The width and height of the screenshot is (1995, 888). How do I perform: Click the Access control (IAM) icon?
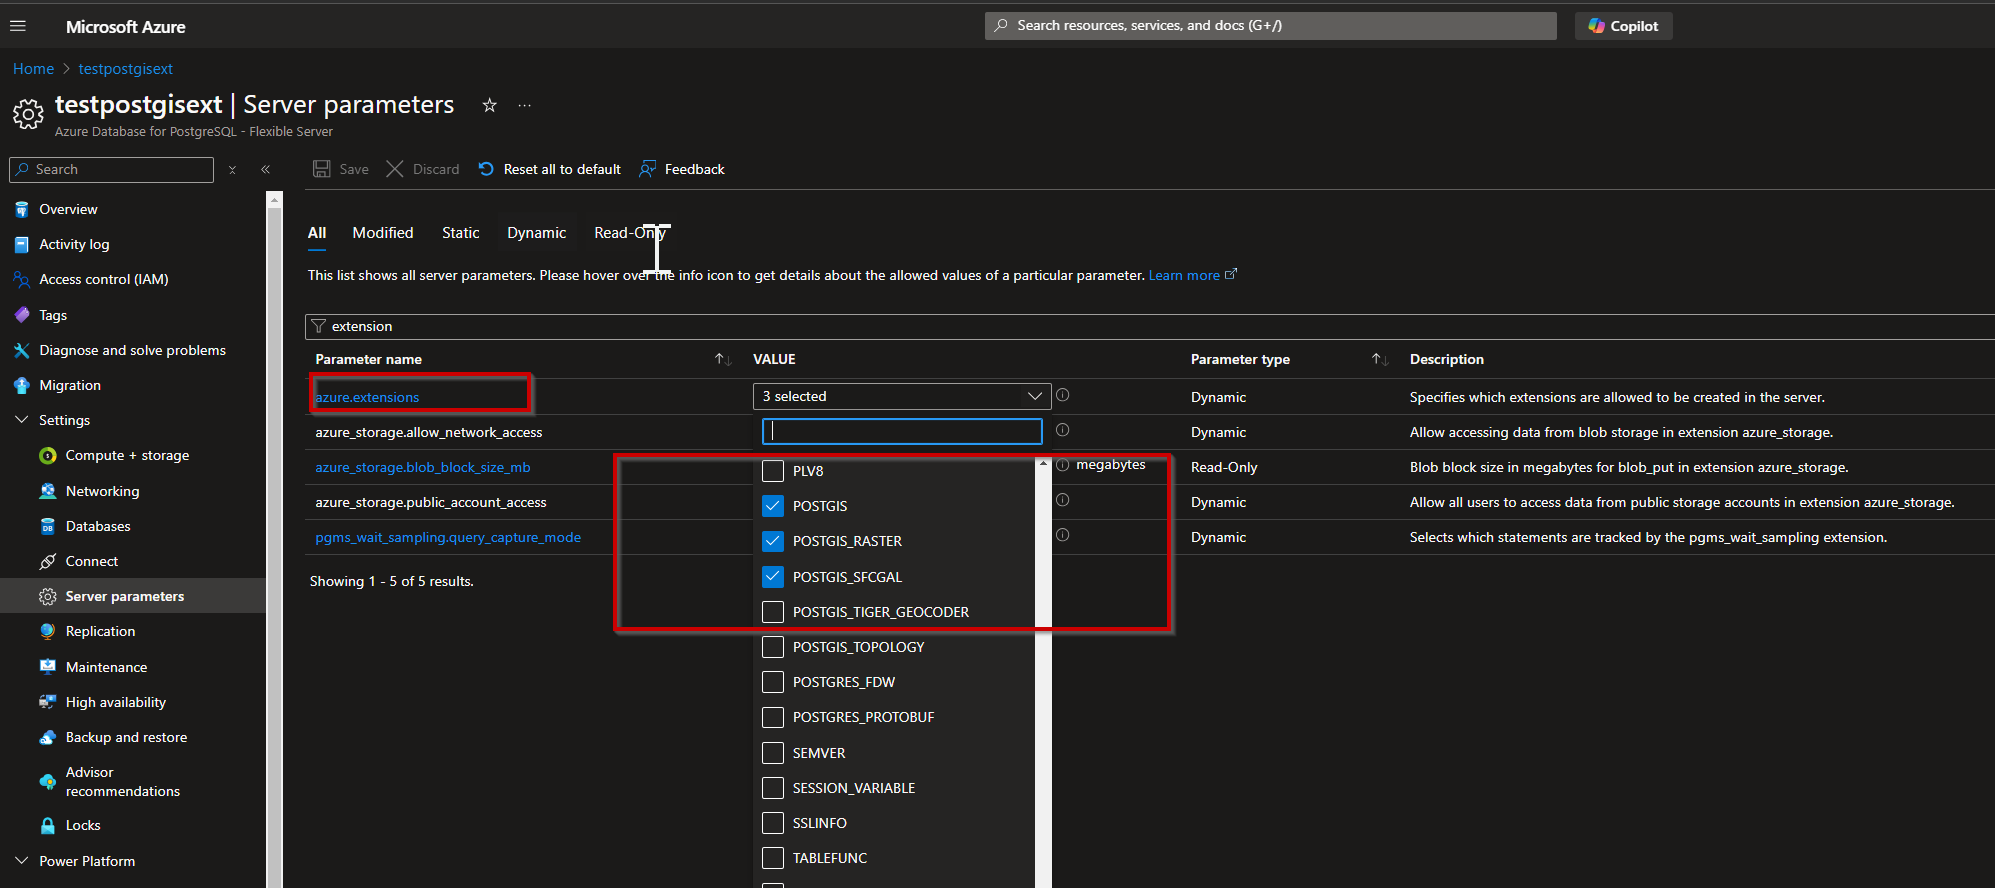21,280
